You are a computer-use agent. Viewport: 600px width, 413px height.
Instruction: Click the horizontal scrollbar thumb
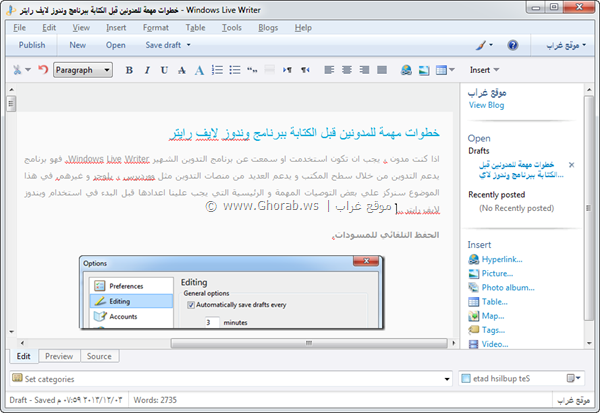(309, 343)
